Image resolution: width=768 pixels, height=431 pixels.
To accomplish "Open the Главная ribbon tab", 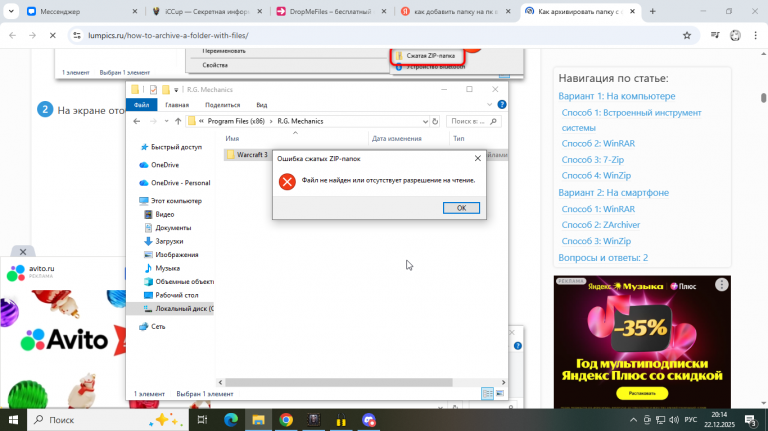I will (x=177, y=105).
